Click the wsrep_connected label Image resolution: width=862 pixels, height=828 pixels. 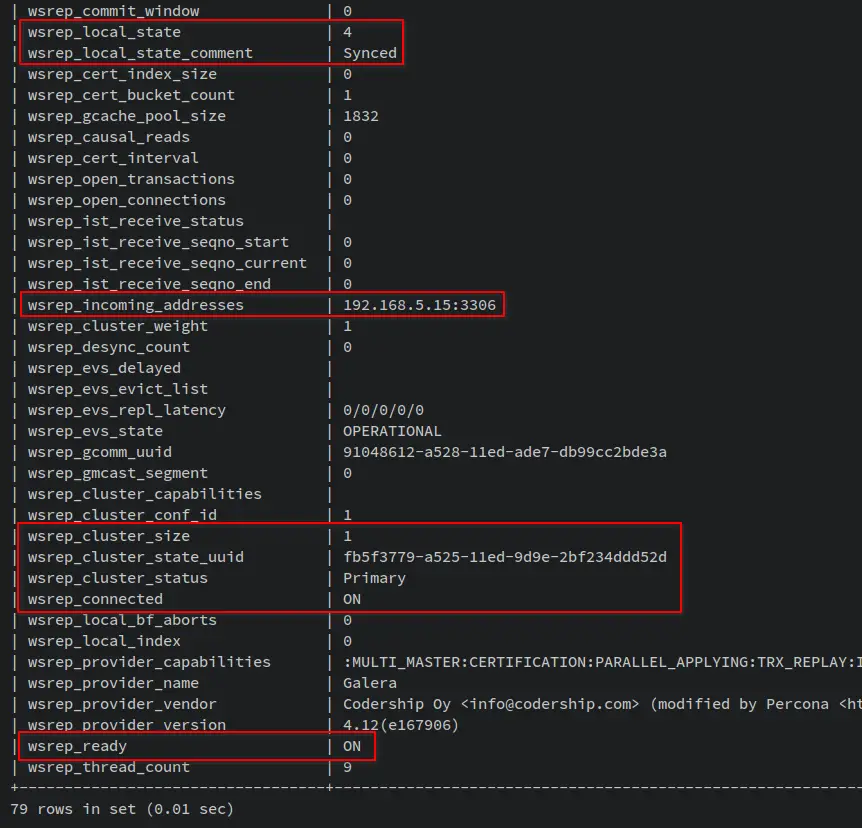pyautogui.click(x=95, y=599)
